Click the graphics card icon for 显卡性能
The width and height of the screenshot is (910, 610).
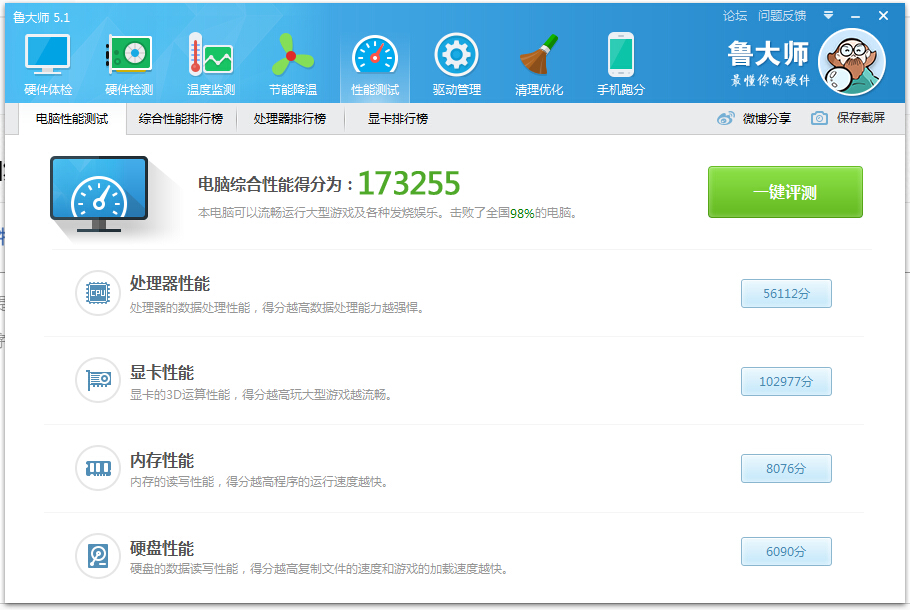point(98,380)
